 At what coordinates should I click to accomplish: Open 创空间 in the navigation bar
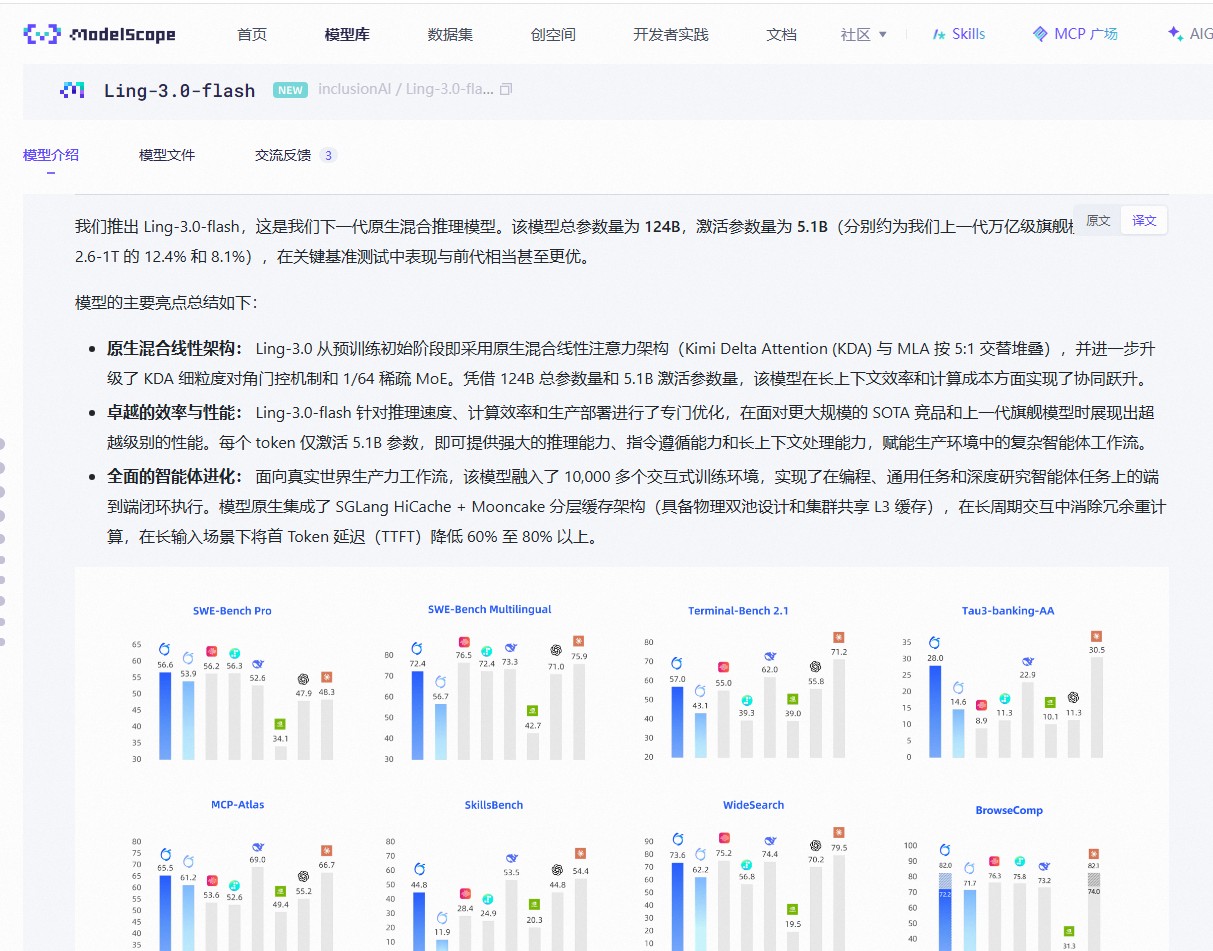(x=553, y=34)
